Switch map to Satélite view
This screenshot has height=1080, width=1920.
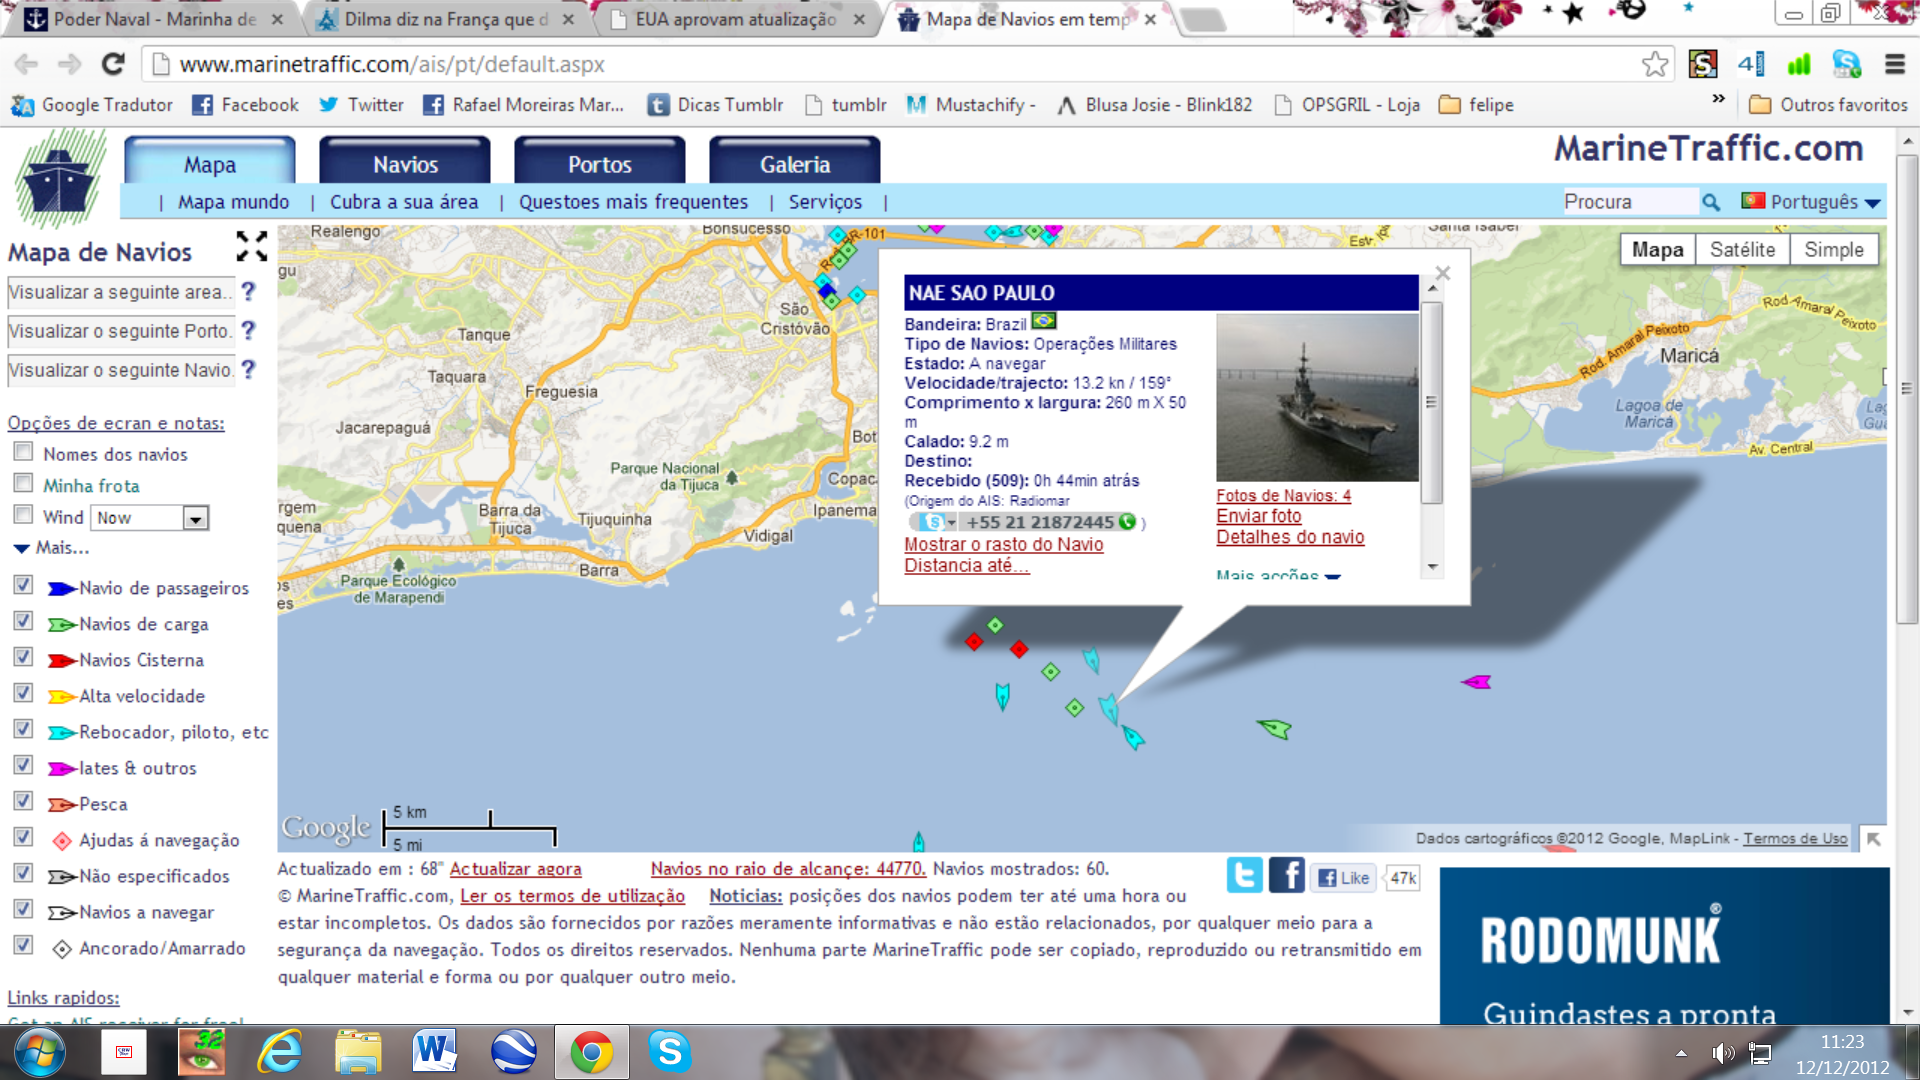coord(1742,250)
